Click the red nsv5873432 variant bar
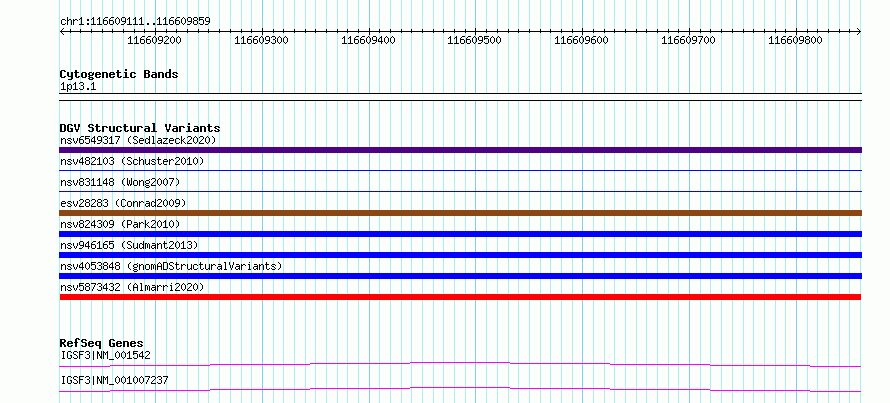 [x=460, y=297]
